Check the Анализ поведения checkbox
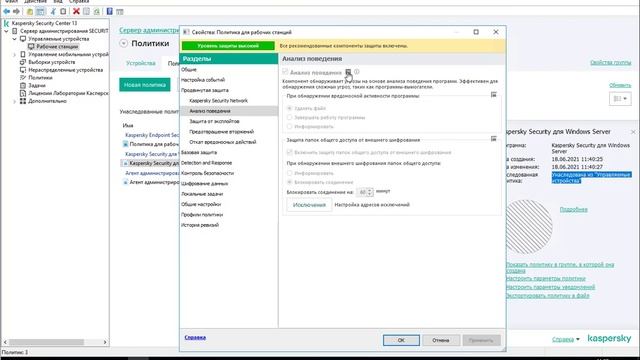The width and height of the screenshot is (640, 360). (x=285, y=72)
